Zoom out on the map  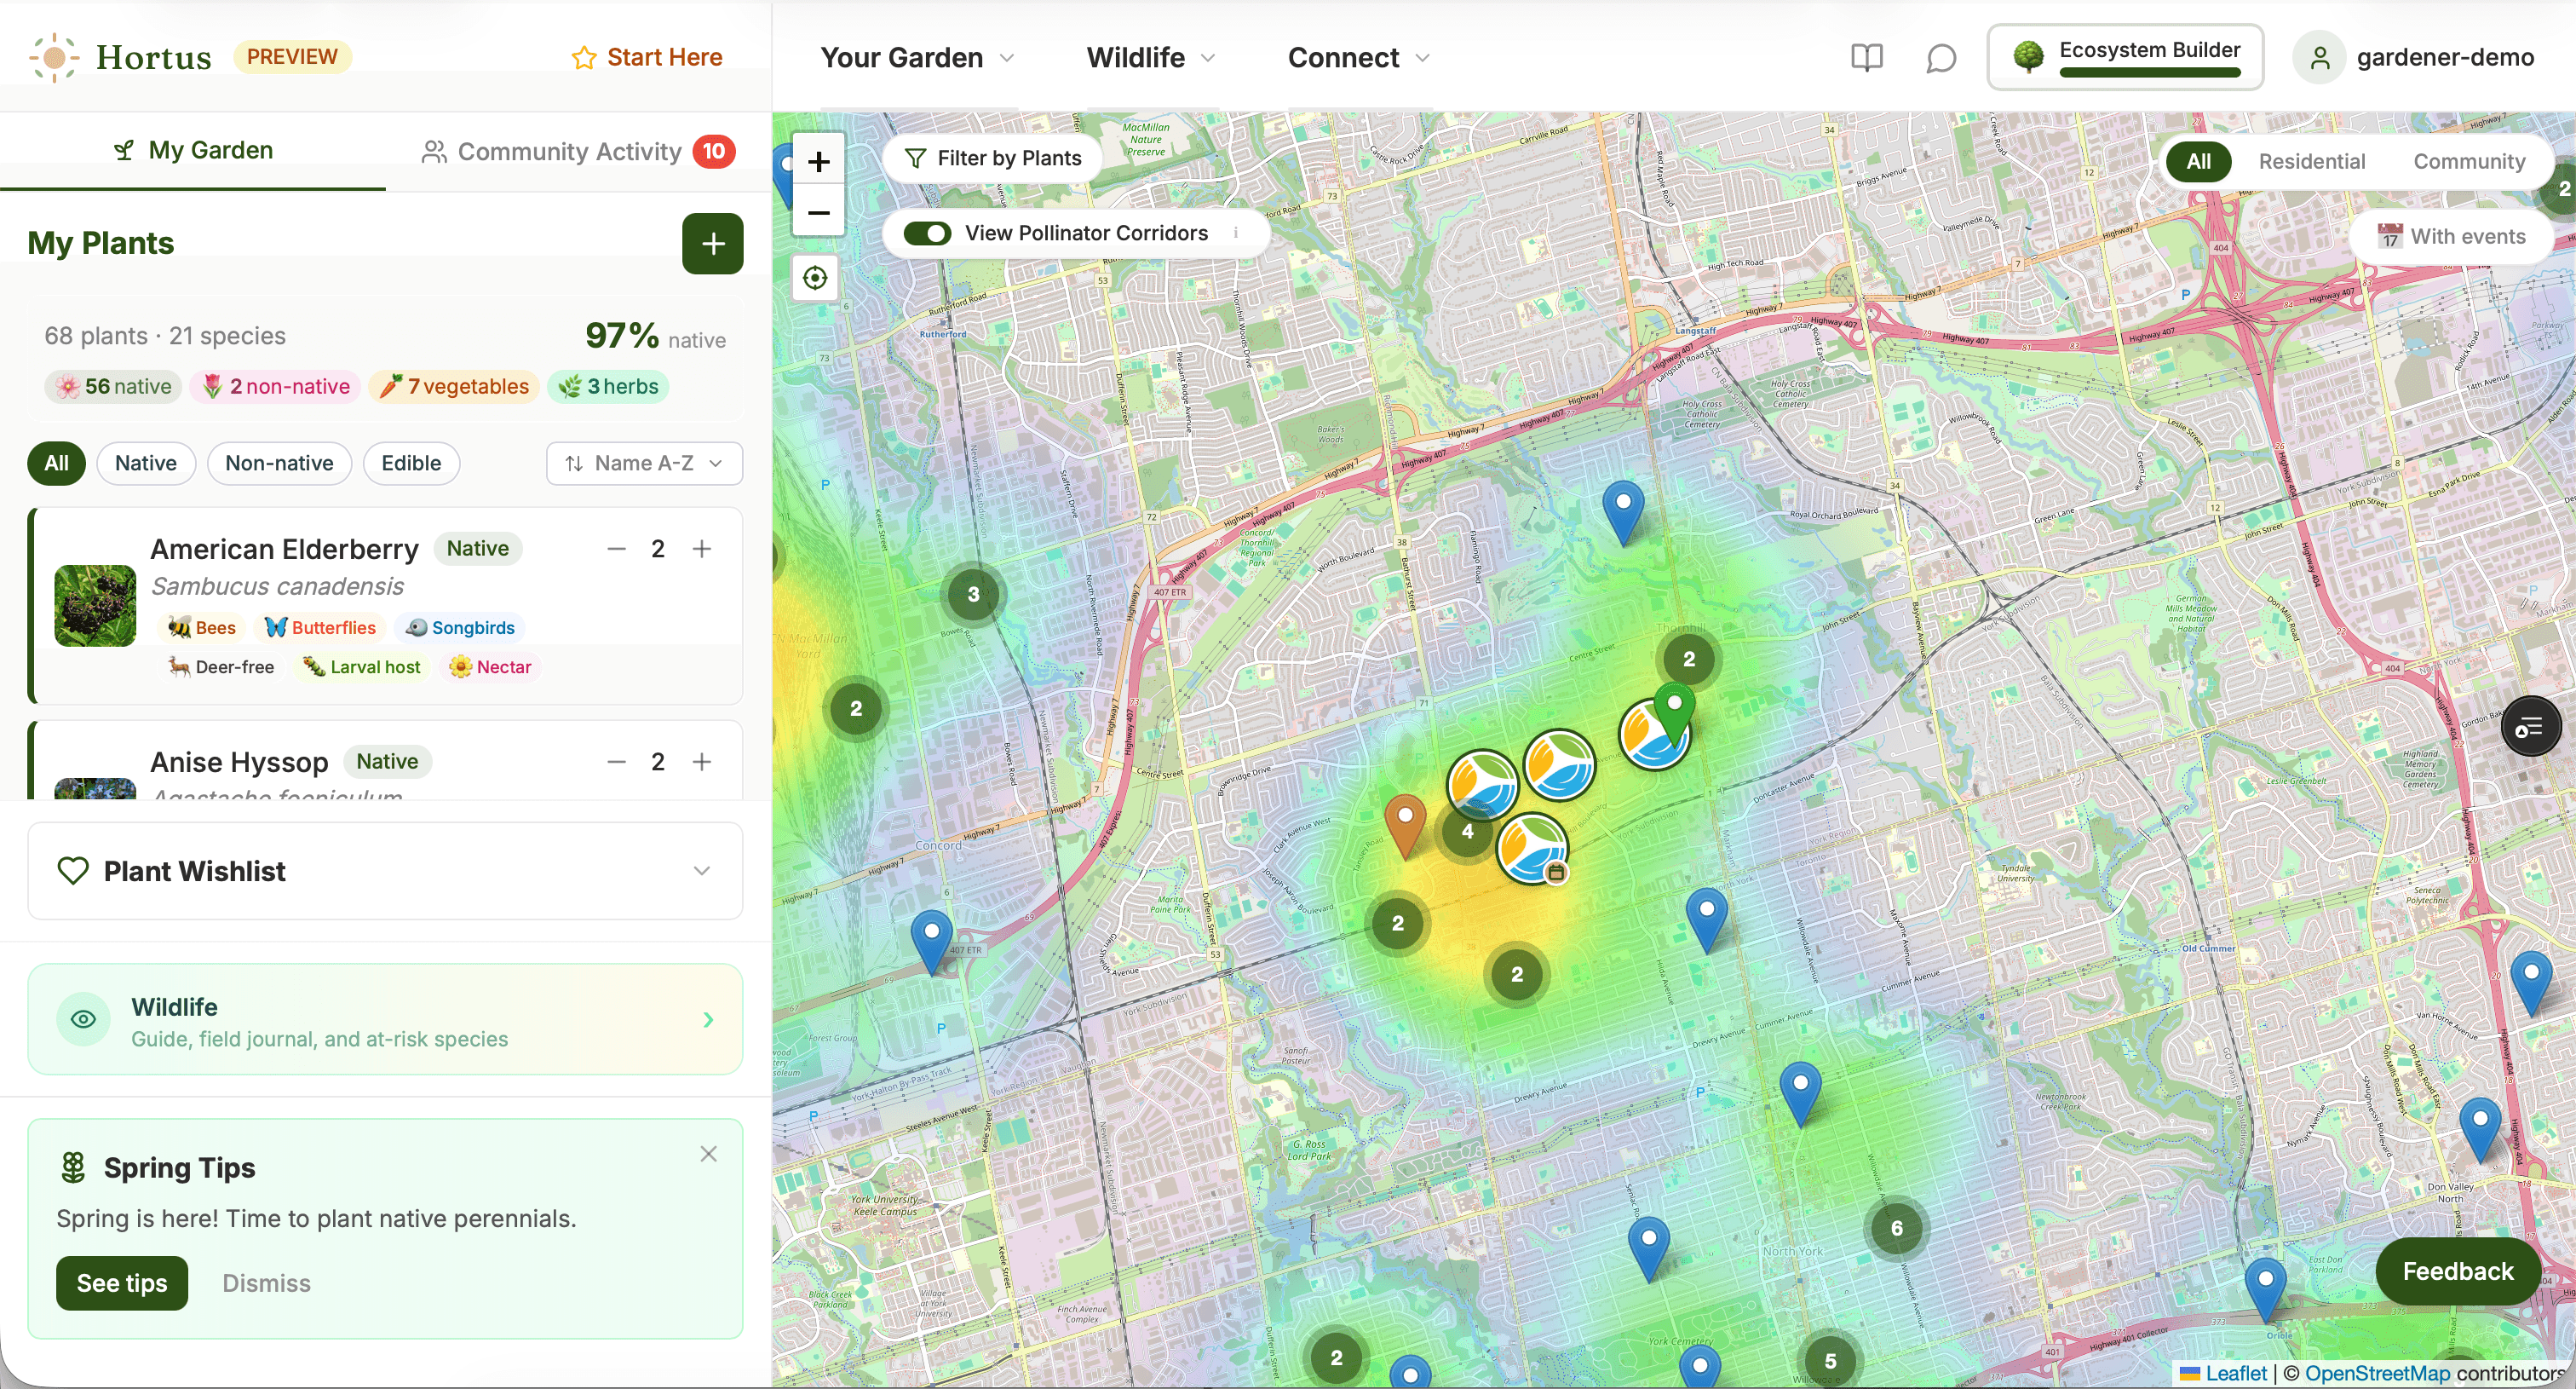(x=818, y=211)
